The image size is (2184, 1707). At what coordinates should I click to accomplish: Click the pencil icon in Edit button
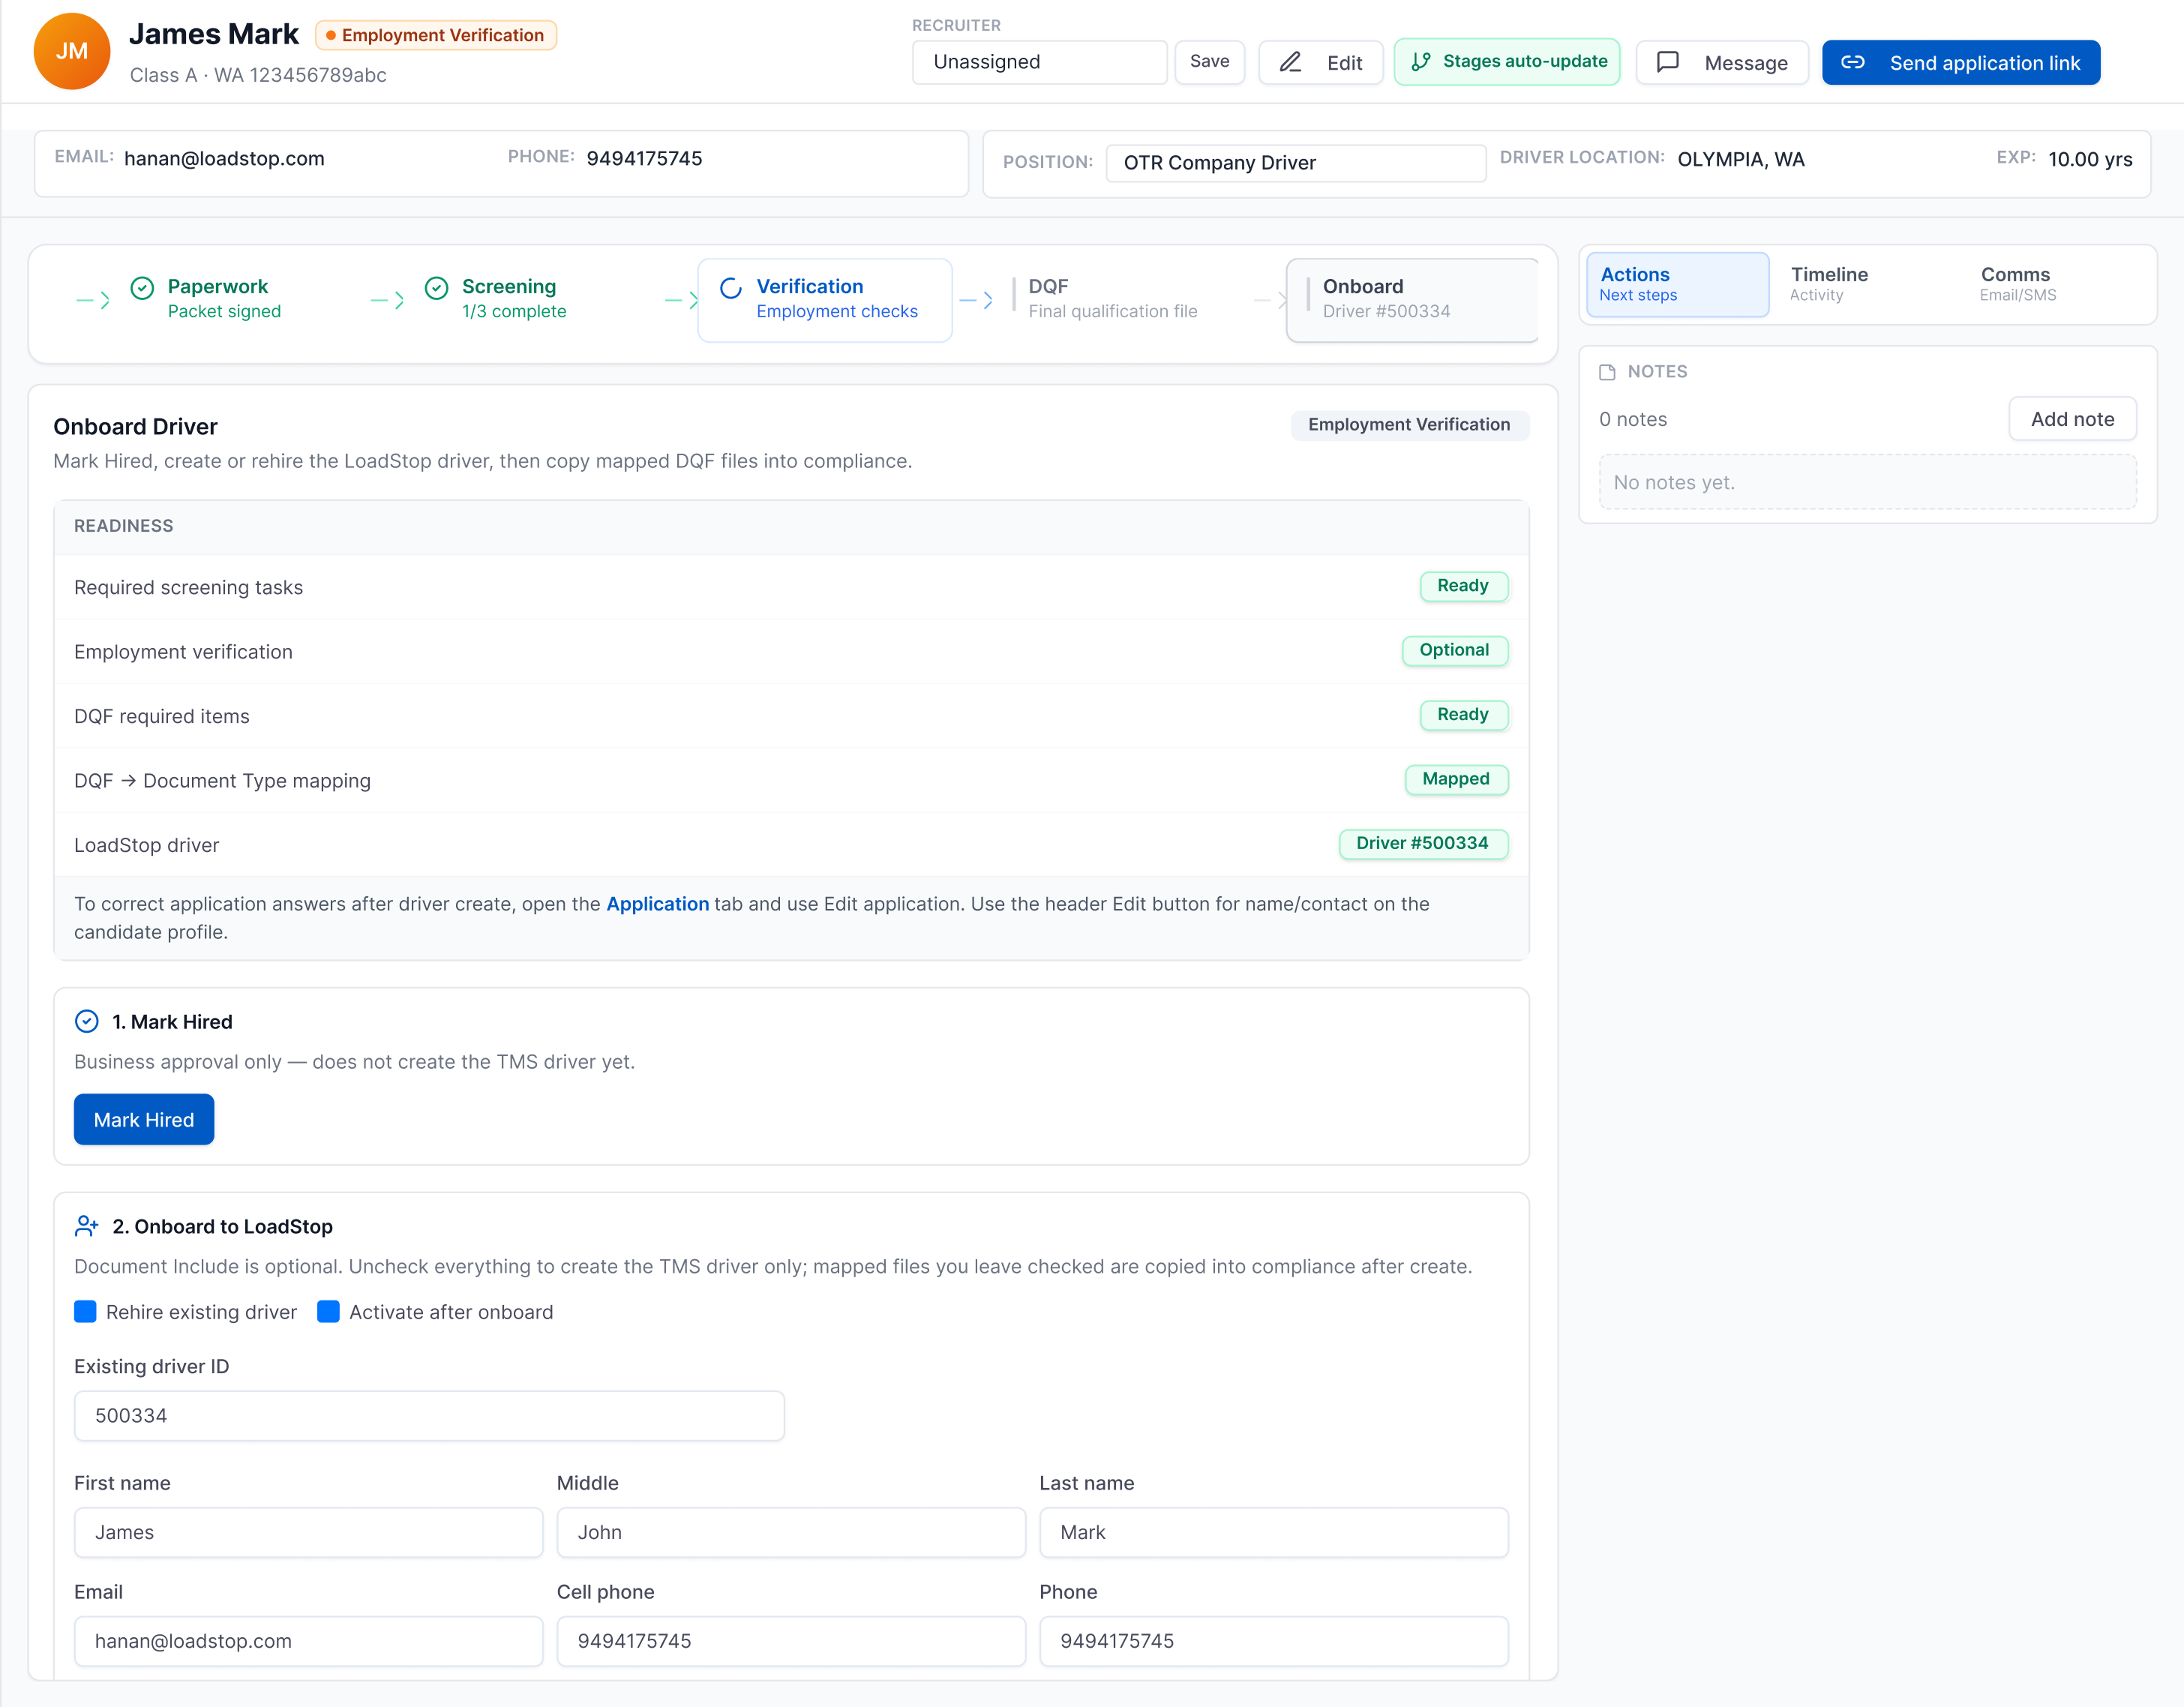[1291, 62]
